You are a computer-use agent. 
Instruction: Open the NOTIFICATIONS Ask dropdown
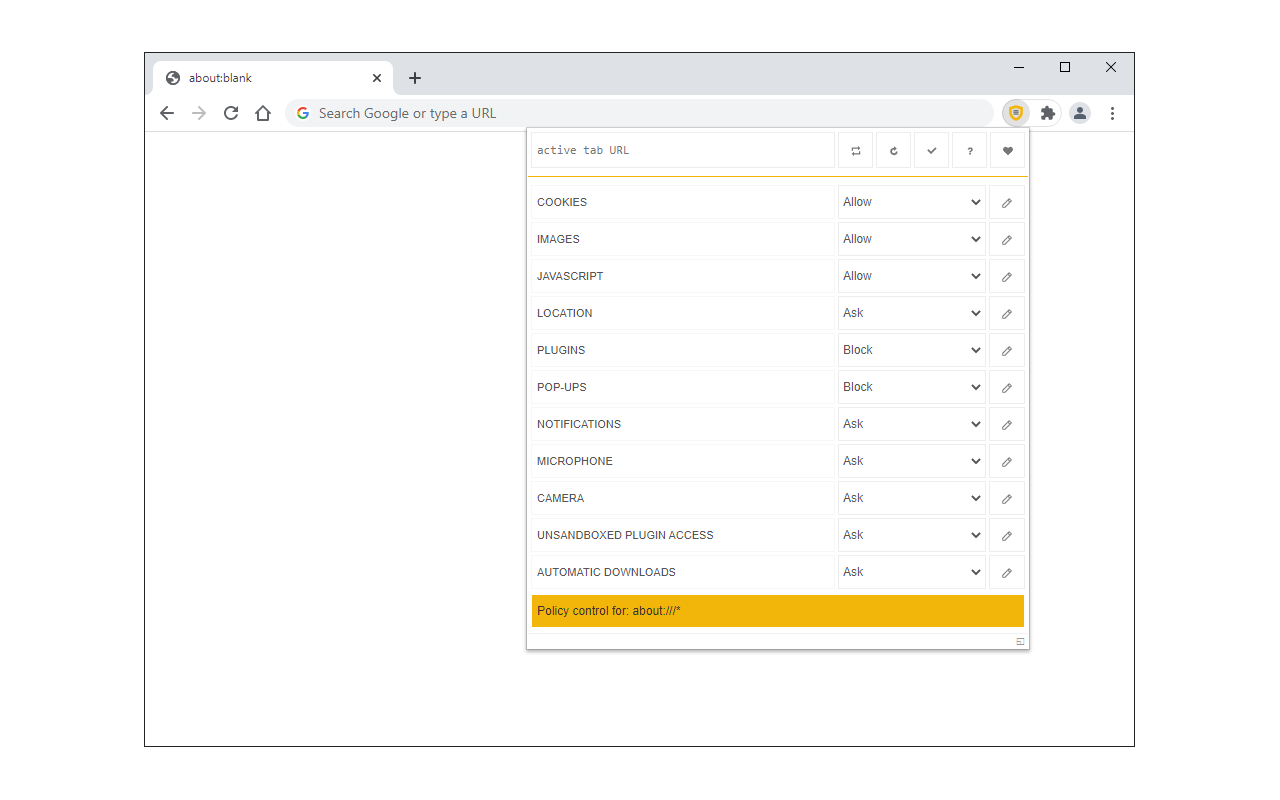coord(912,424)
